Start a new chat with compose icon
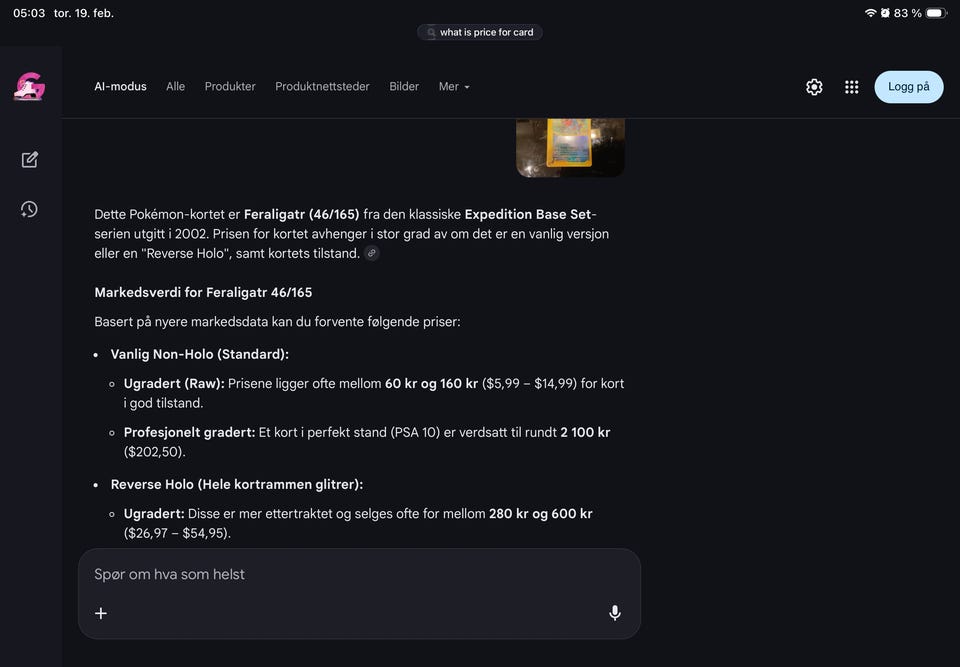 click(x=29, y=160)
